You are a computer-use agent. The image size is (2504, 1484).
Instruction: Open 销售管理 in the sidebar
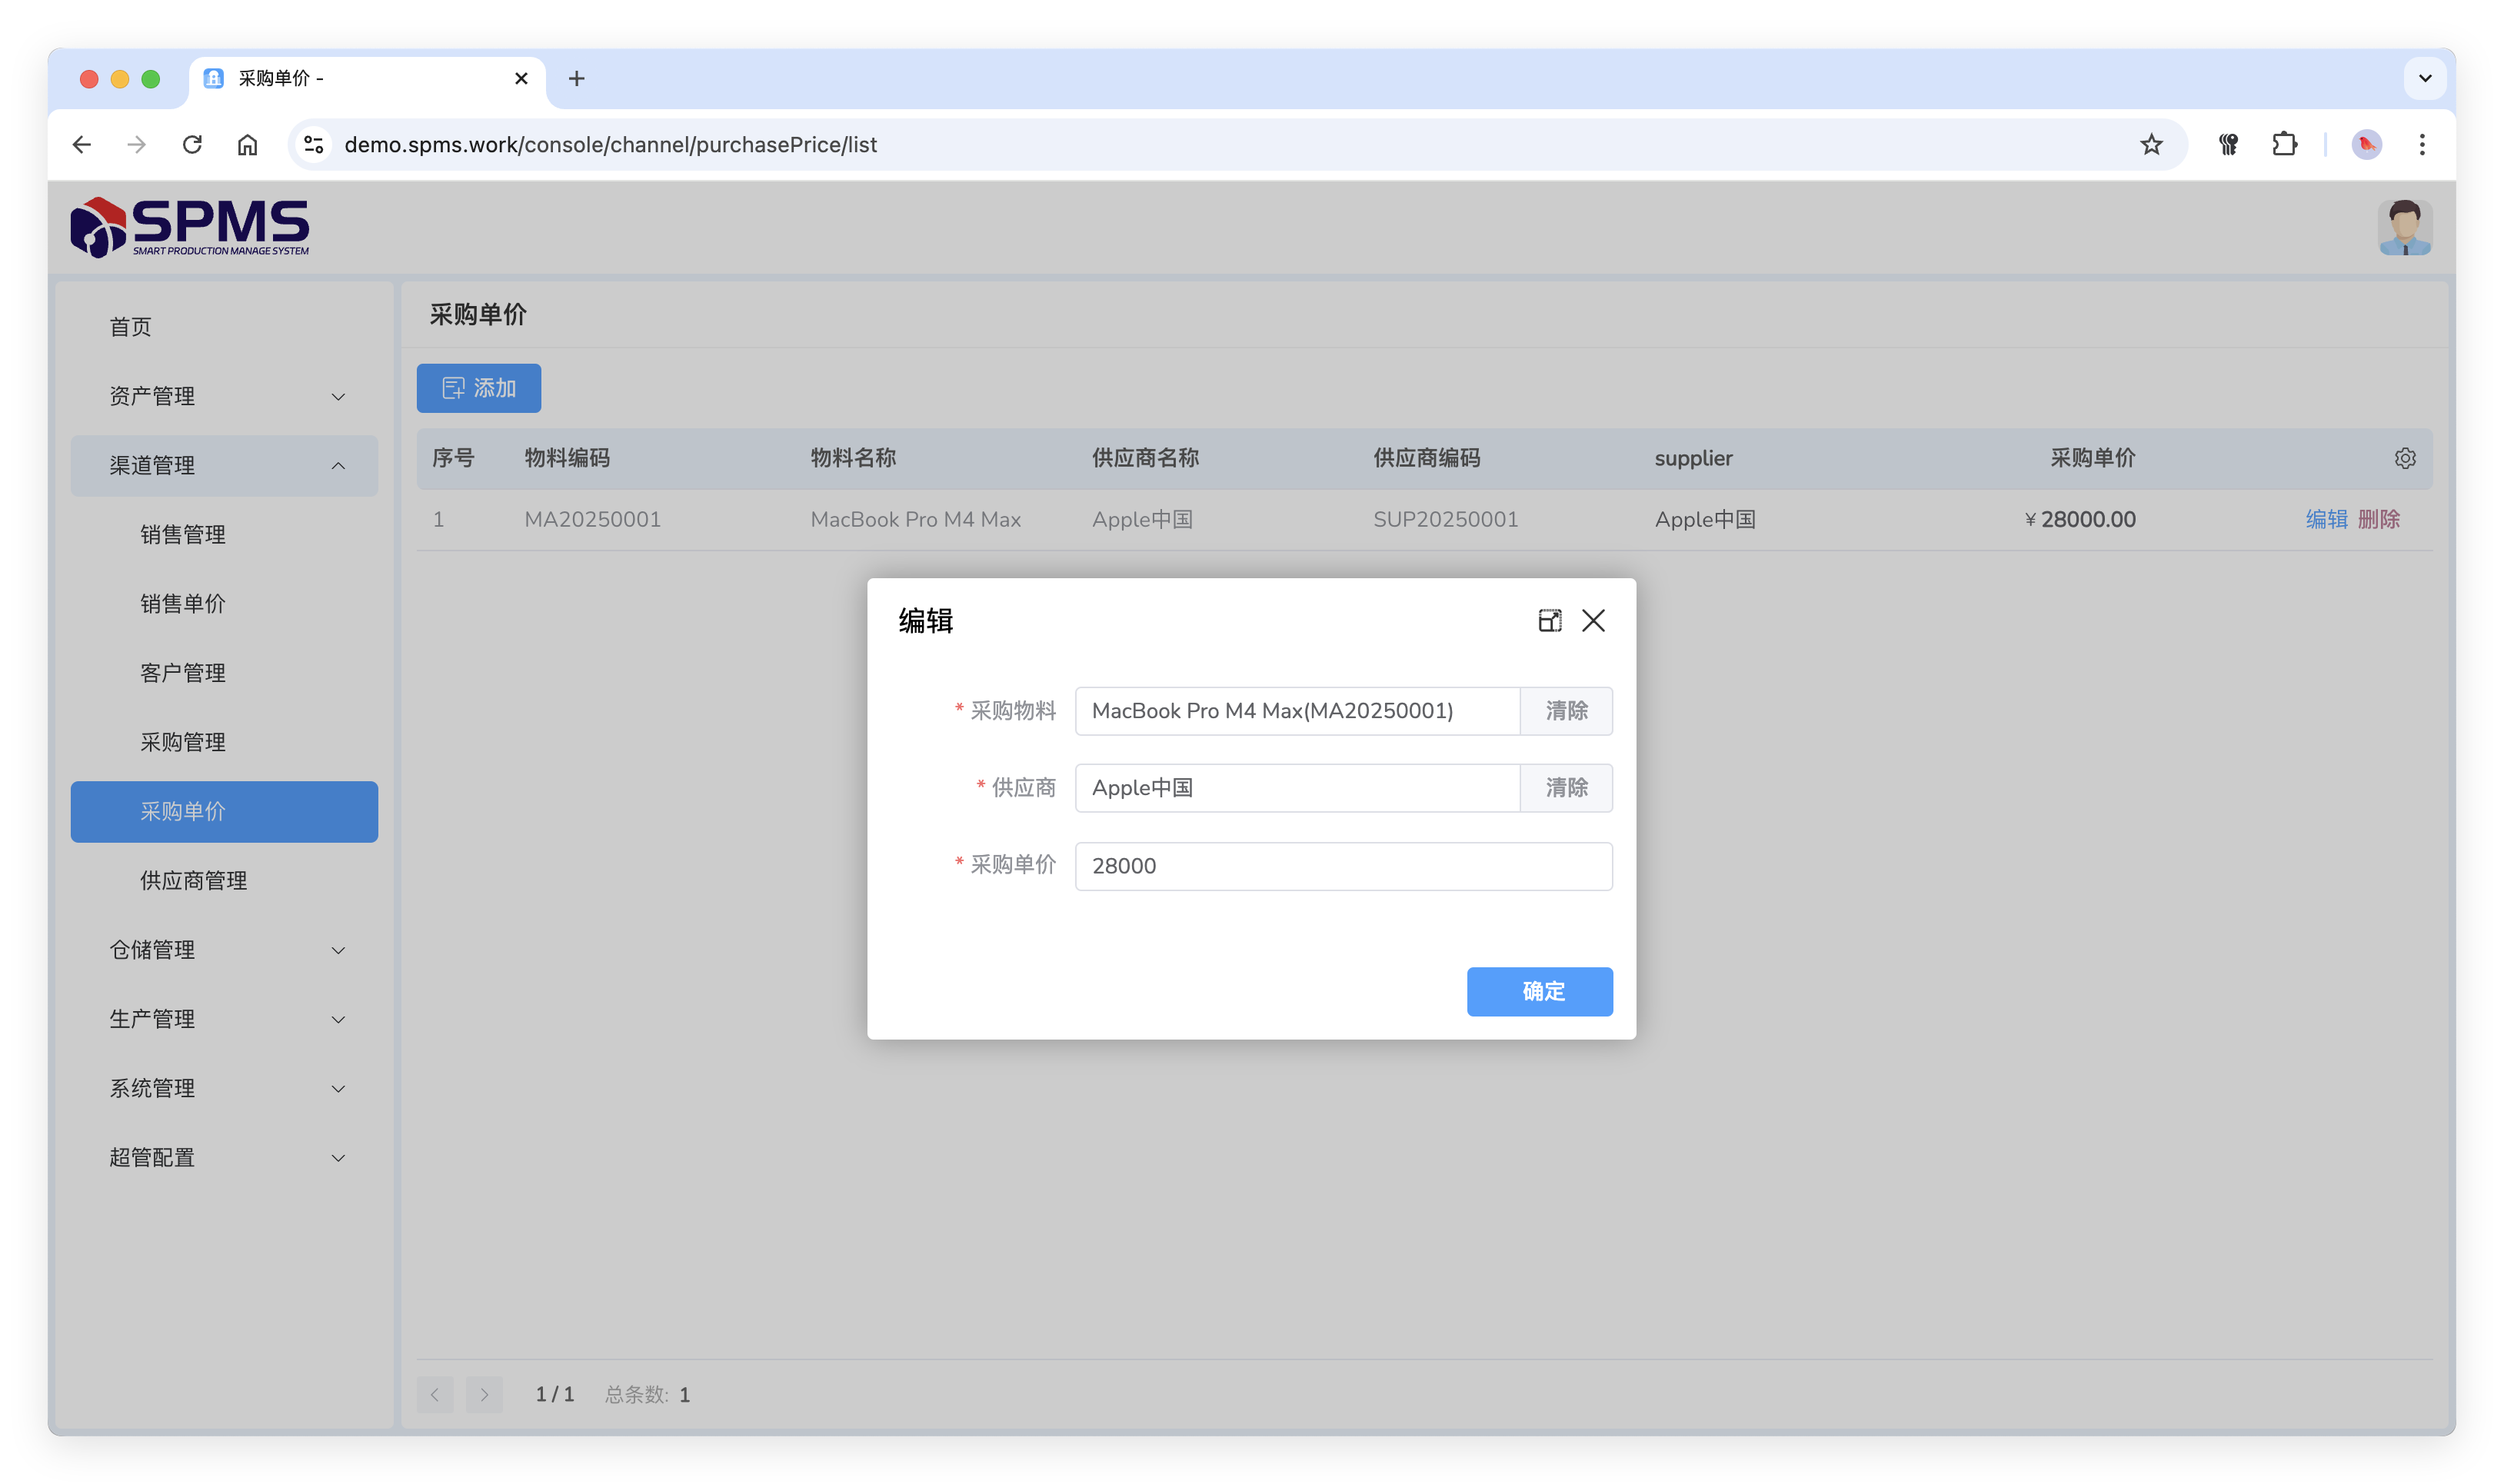click(x=224, y=534)
